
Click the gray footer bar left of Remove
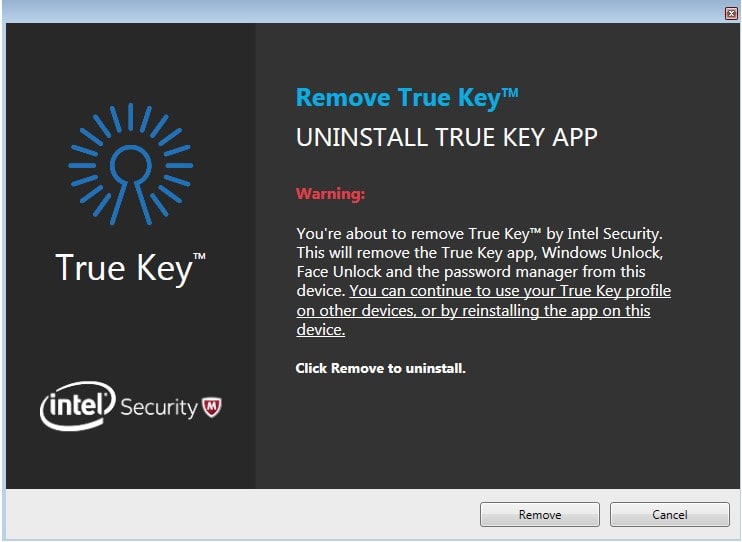click(242, 515)
